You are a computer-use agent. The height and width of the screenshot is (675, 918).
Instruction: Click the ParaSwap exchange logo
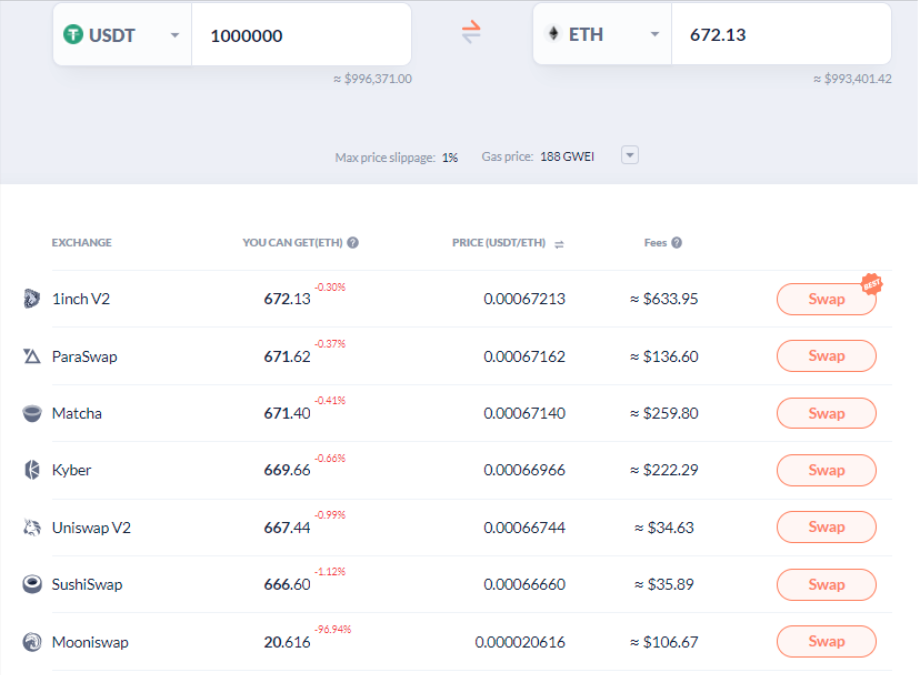coord(32,356)
